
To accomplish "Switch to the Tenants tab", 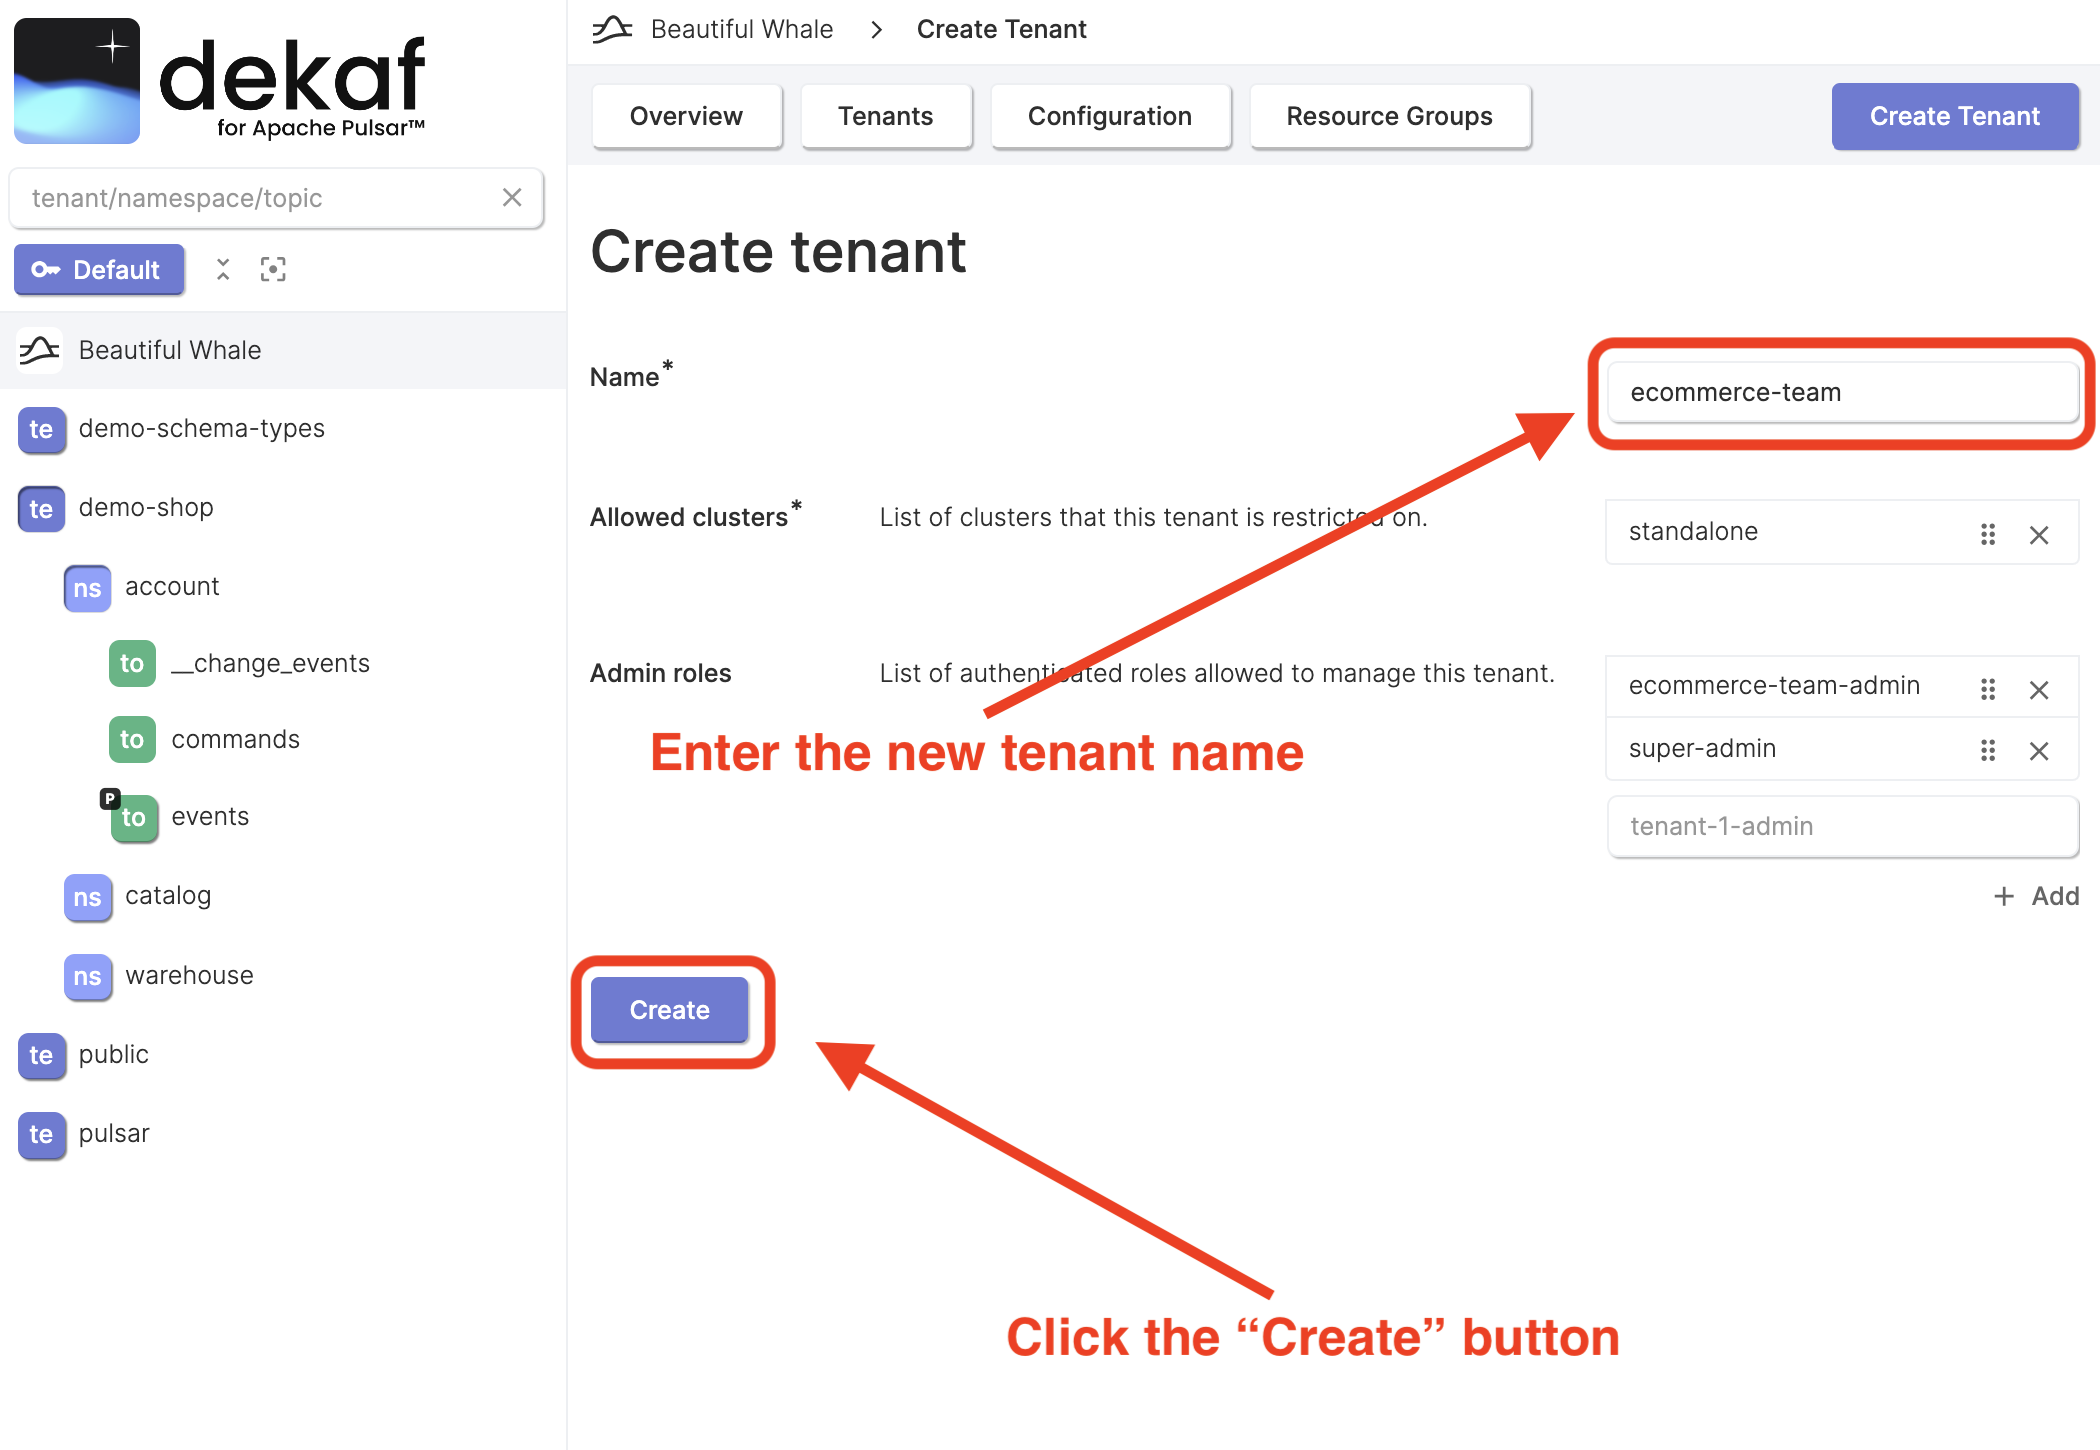I will pos(885,116).
